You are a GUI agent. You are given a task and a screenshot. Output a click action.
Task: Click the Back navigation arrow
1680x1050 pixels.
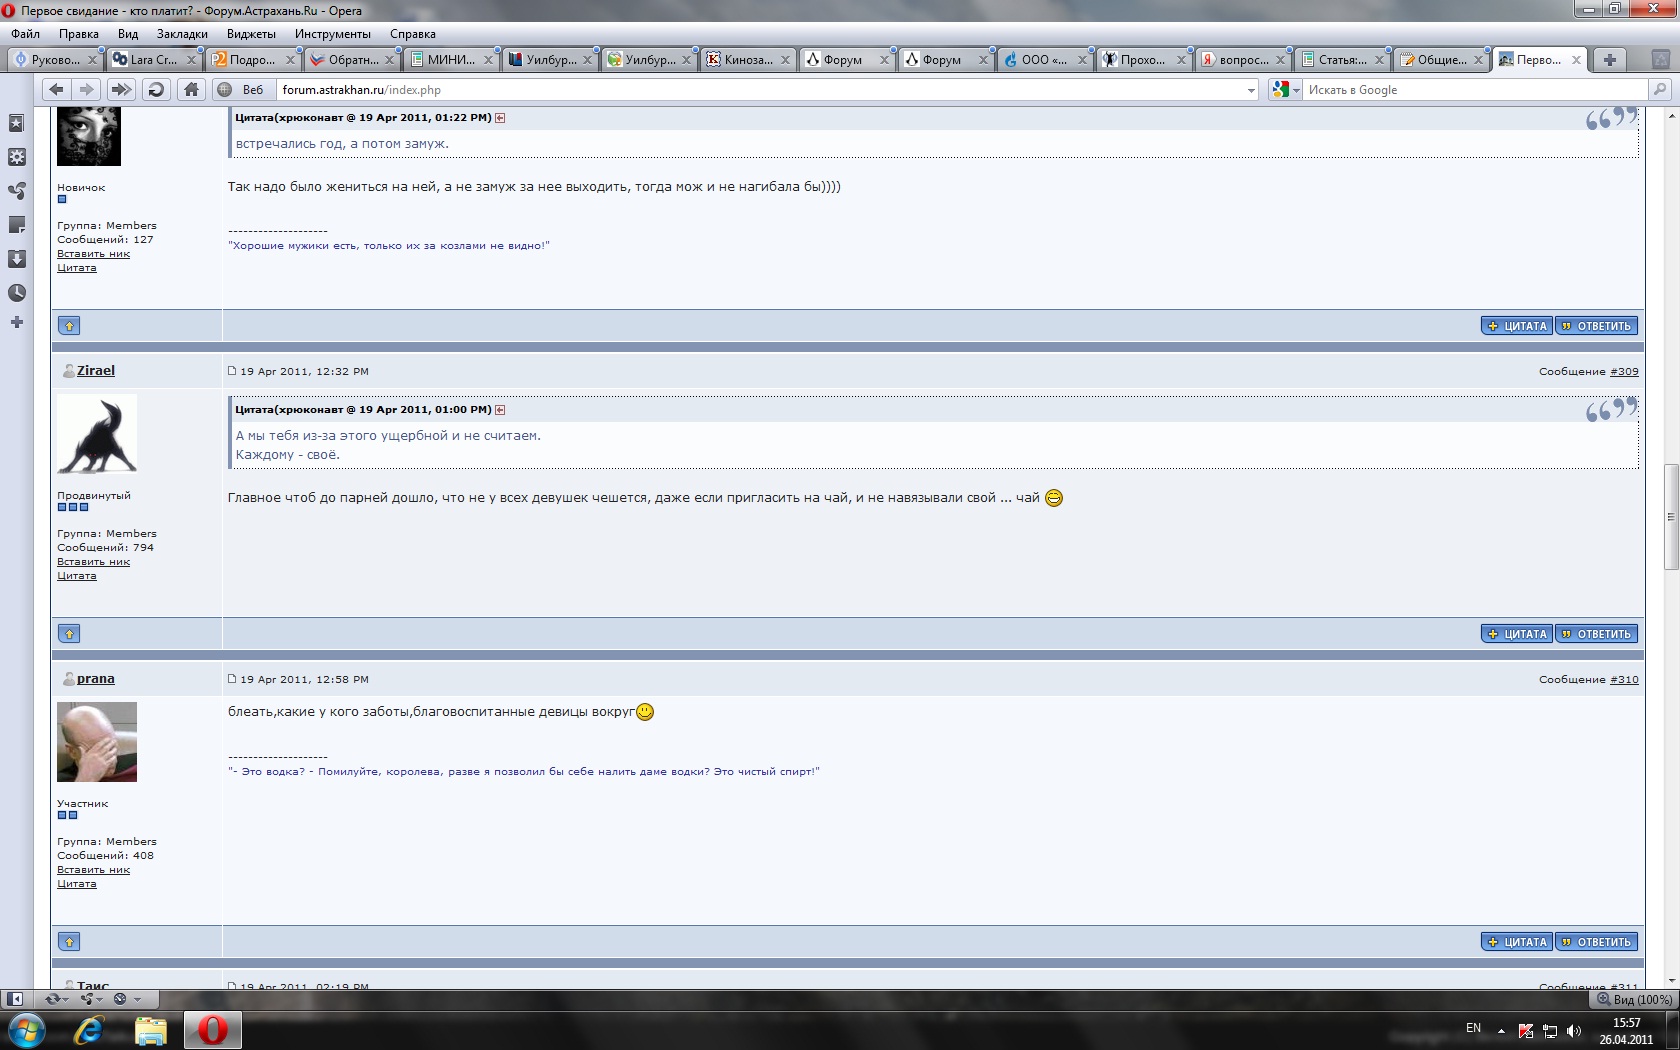pos(56,90)
